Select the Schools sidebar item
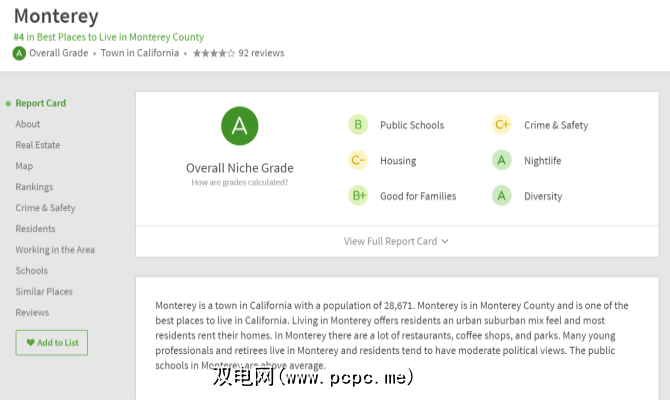 [32, 271]
